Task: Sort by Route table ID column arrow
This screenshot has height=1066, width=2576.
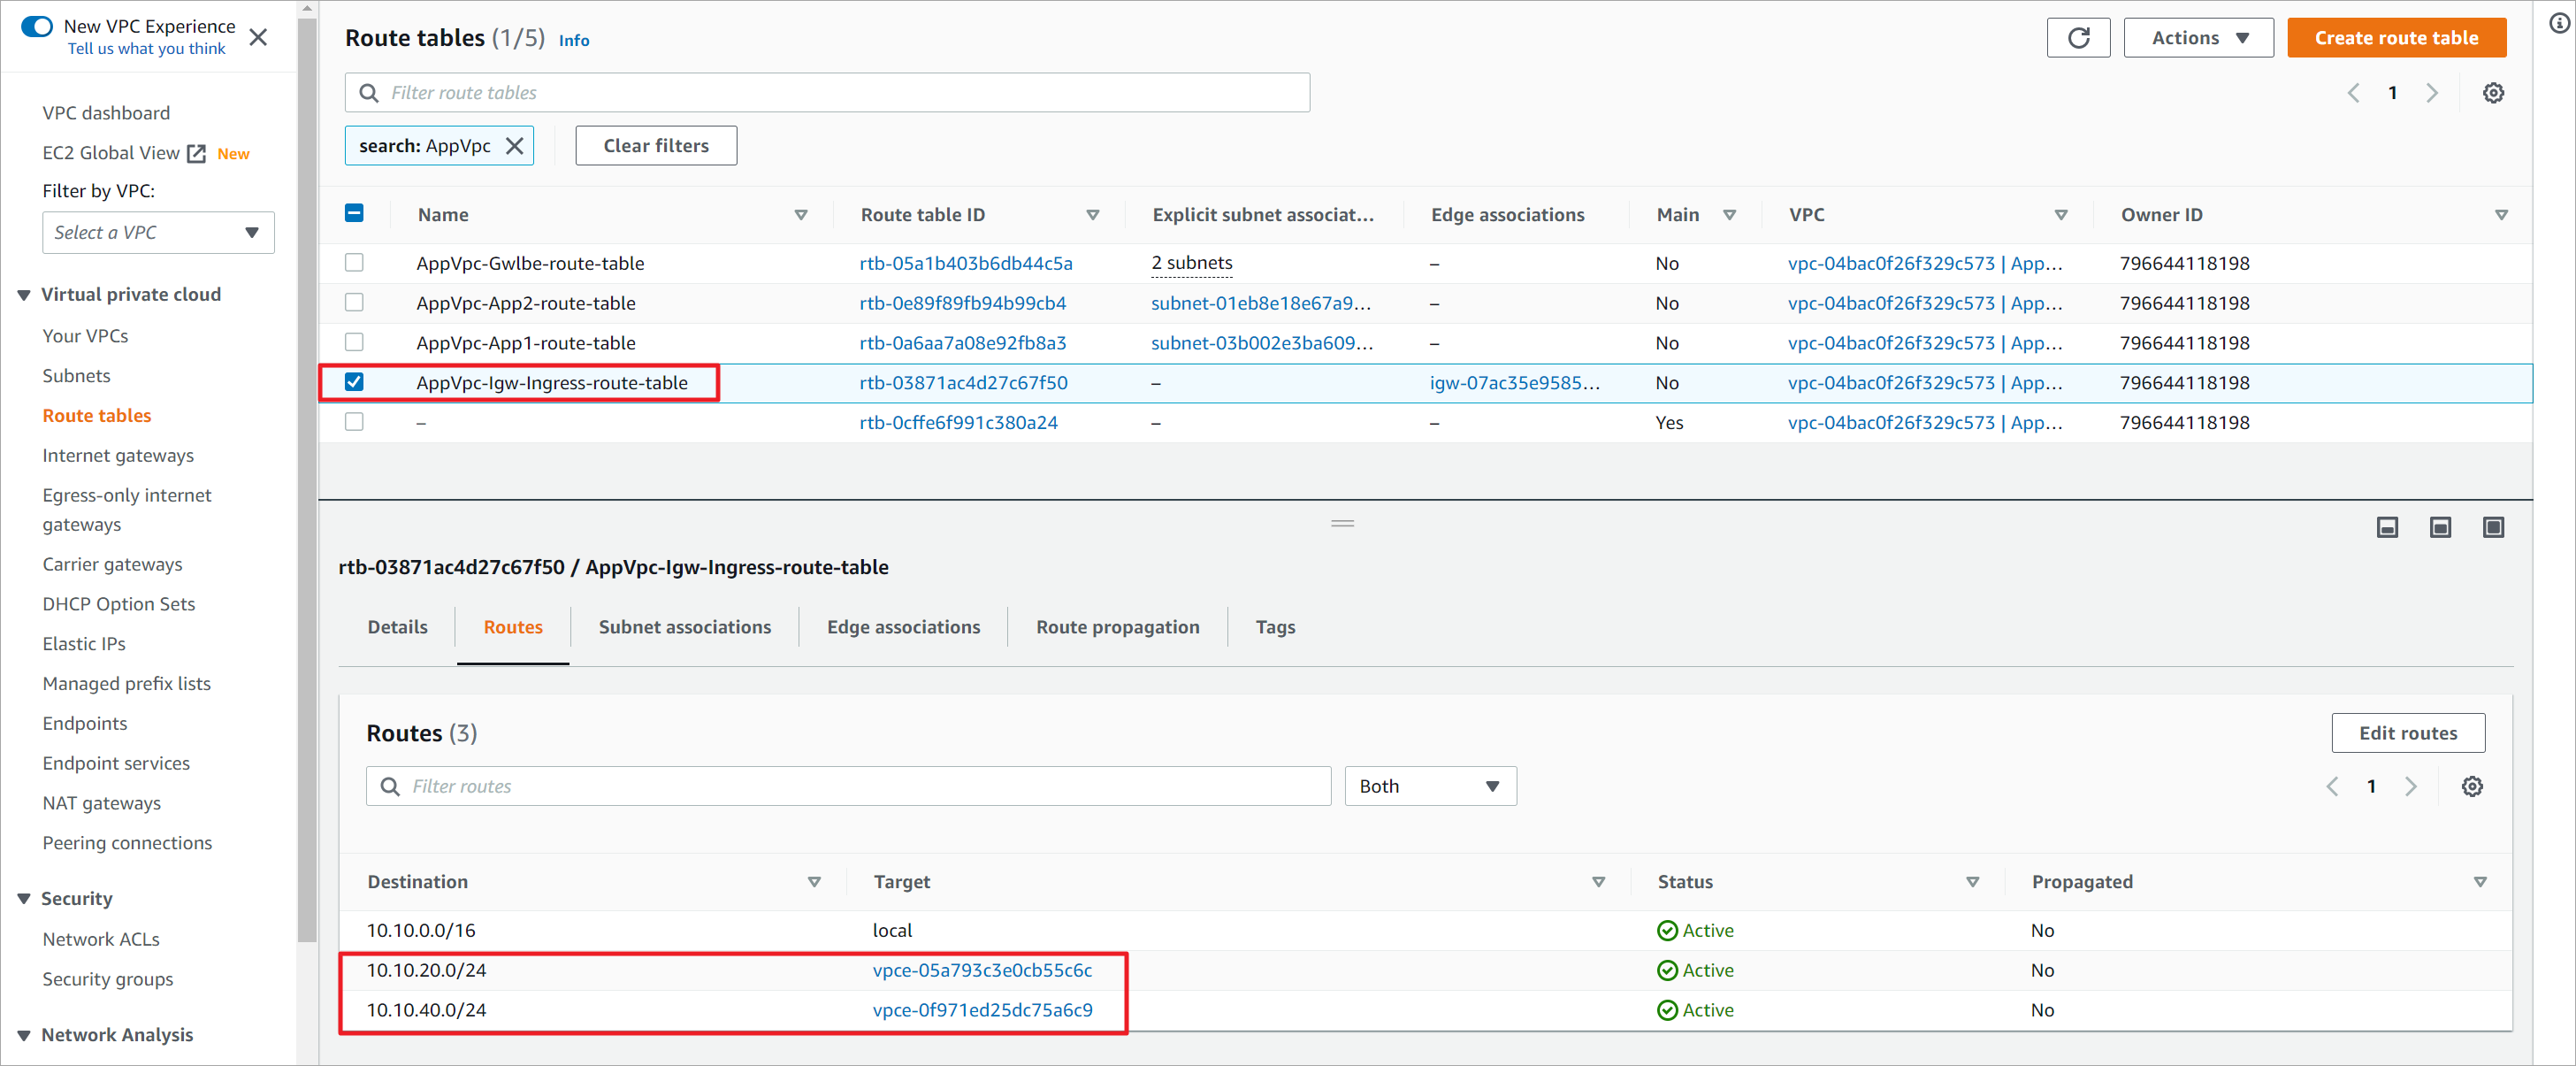Action: tap(1093, 215)
